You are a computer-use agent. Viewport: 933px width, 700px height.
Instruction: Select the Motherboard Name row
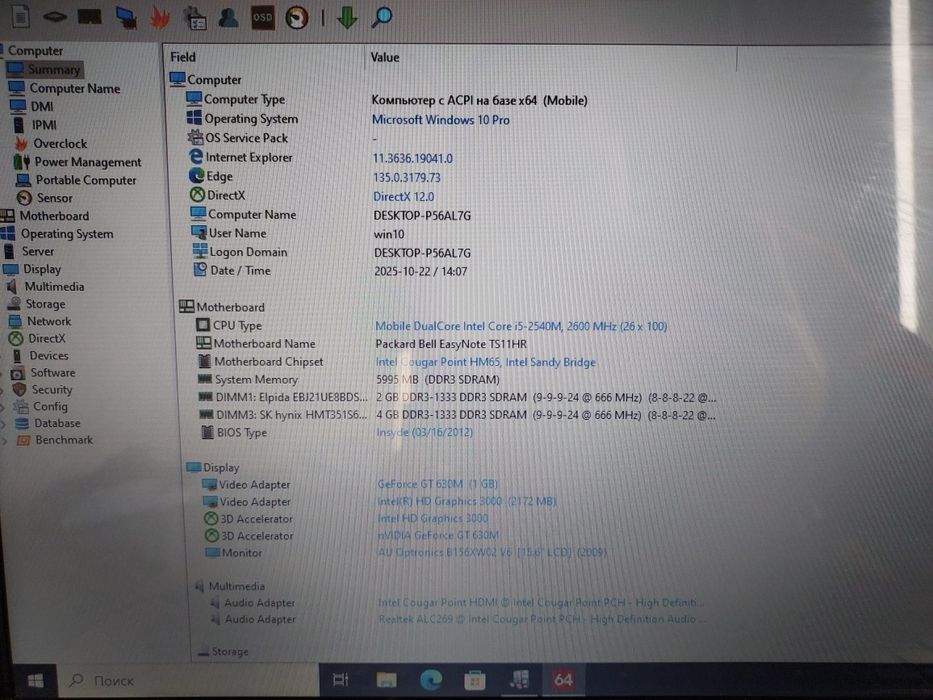coord(362,343)
